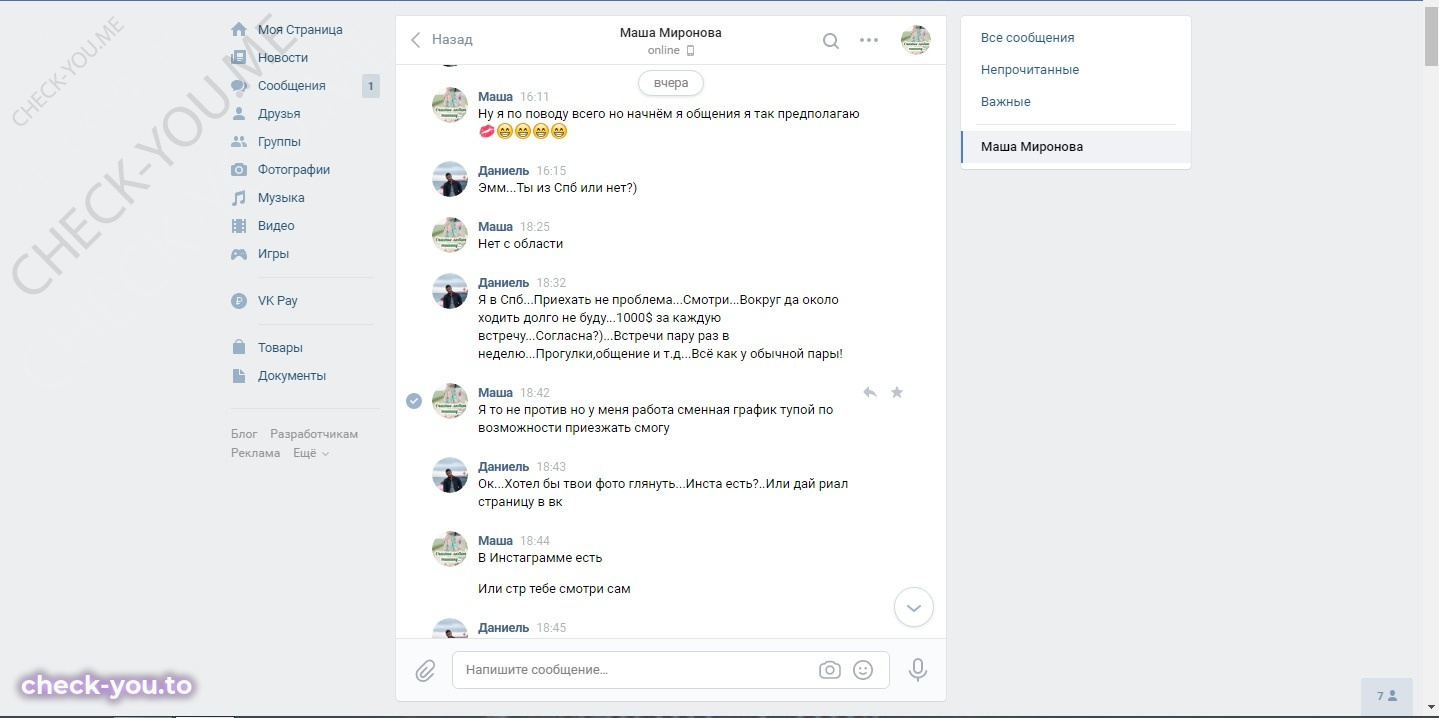Screen dimensions: 1439x718
Task: Click the VK Pay ruble icon
Action: coord(239,301)
